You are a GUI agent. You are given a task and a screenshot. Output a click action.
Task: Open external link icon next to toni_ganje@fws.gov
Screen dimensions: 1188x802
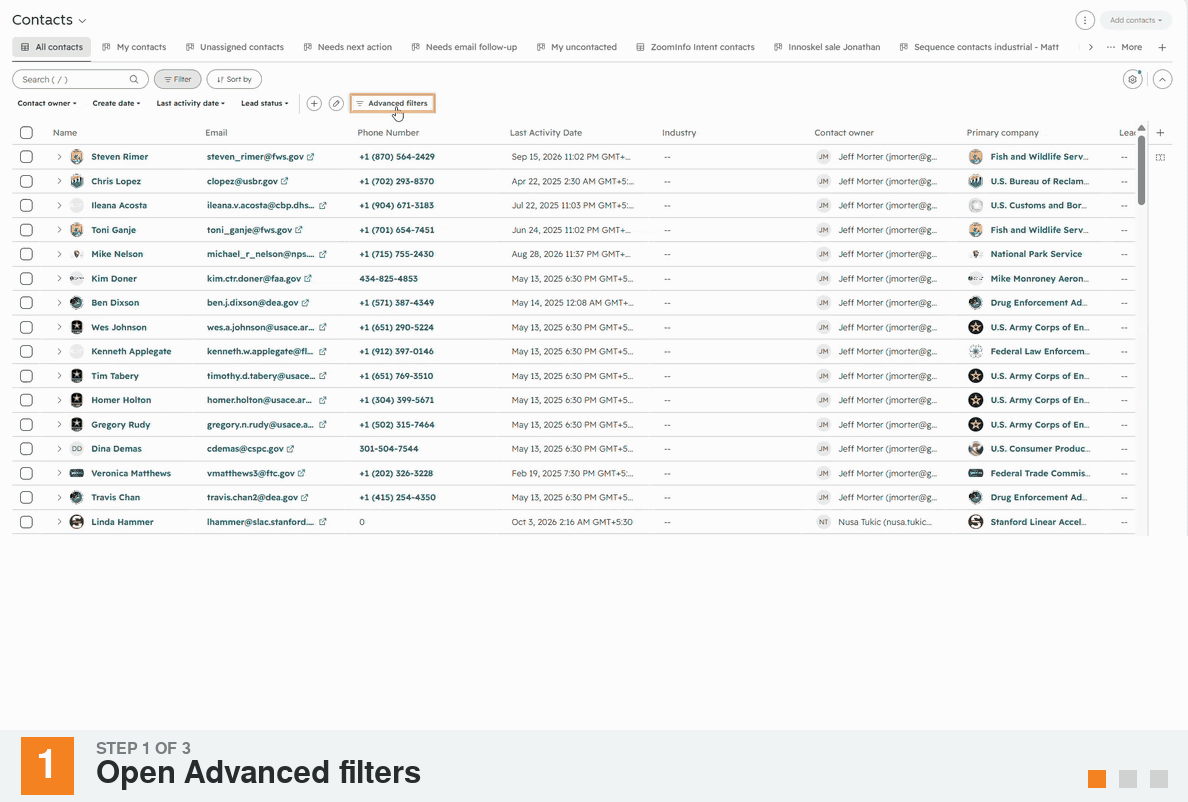coord(299,229)
